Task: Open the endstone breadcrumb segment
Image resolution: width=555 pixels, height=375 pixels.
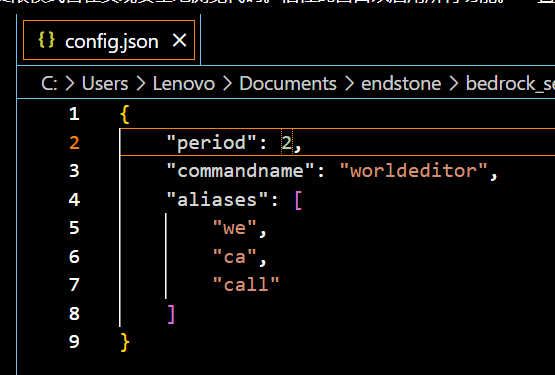Action: click(x=401, y=84)
